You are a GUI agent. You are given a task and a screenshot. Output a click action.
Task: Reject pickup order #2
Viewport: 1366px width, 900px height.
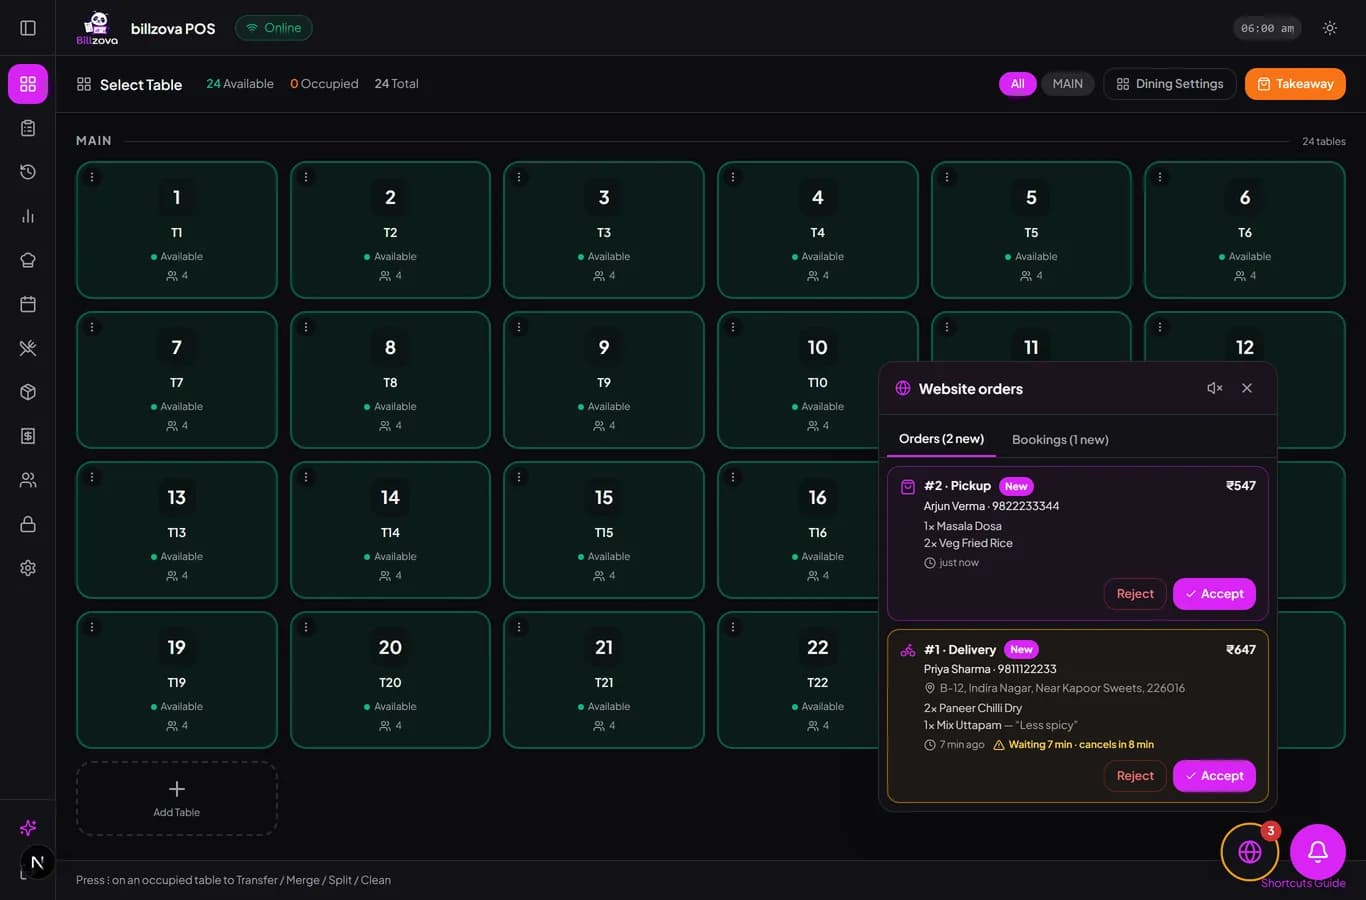pos(1135,594)
